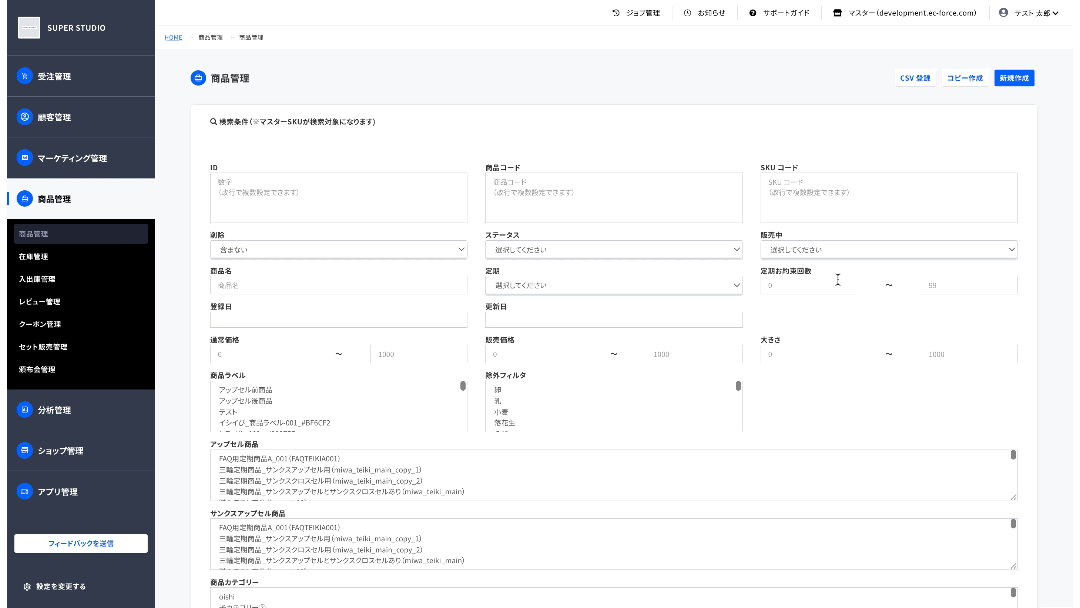The height and width of the screenshot is (608, 1080).
Task: Click the サンクスアップセル商品 list scrollbar
Action: pos(1013,524)
